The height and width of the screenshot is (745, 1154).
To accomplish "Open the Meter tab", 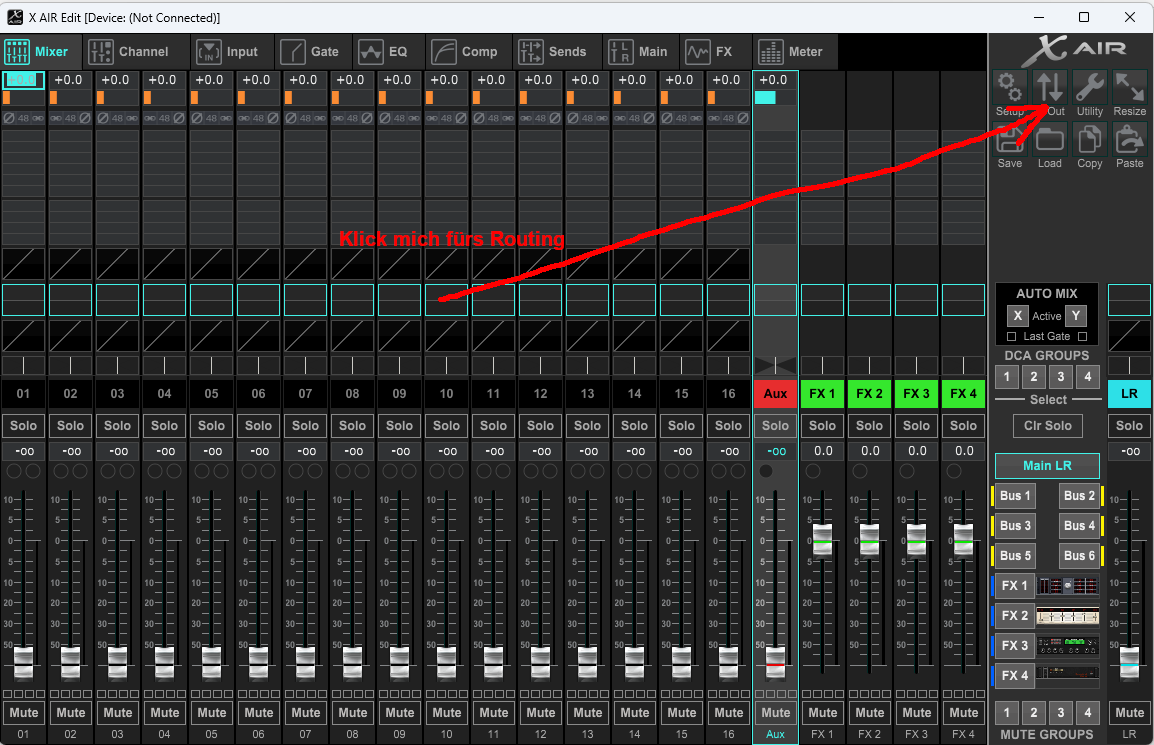I will point(791,52).
